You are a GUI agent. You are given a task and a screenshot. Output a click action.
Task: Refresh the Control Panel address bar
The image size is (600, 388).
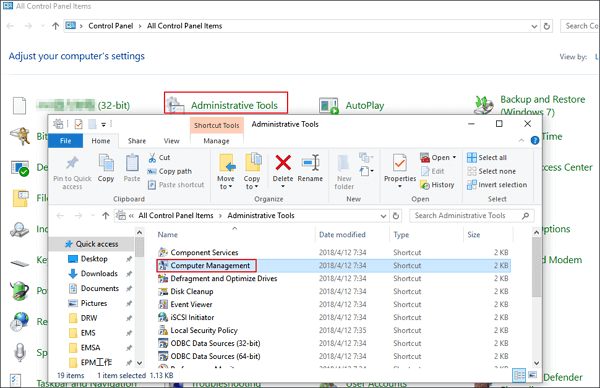(547, 26)
